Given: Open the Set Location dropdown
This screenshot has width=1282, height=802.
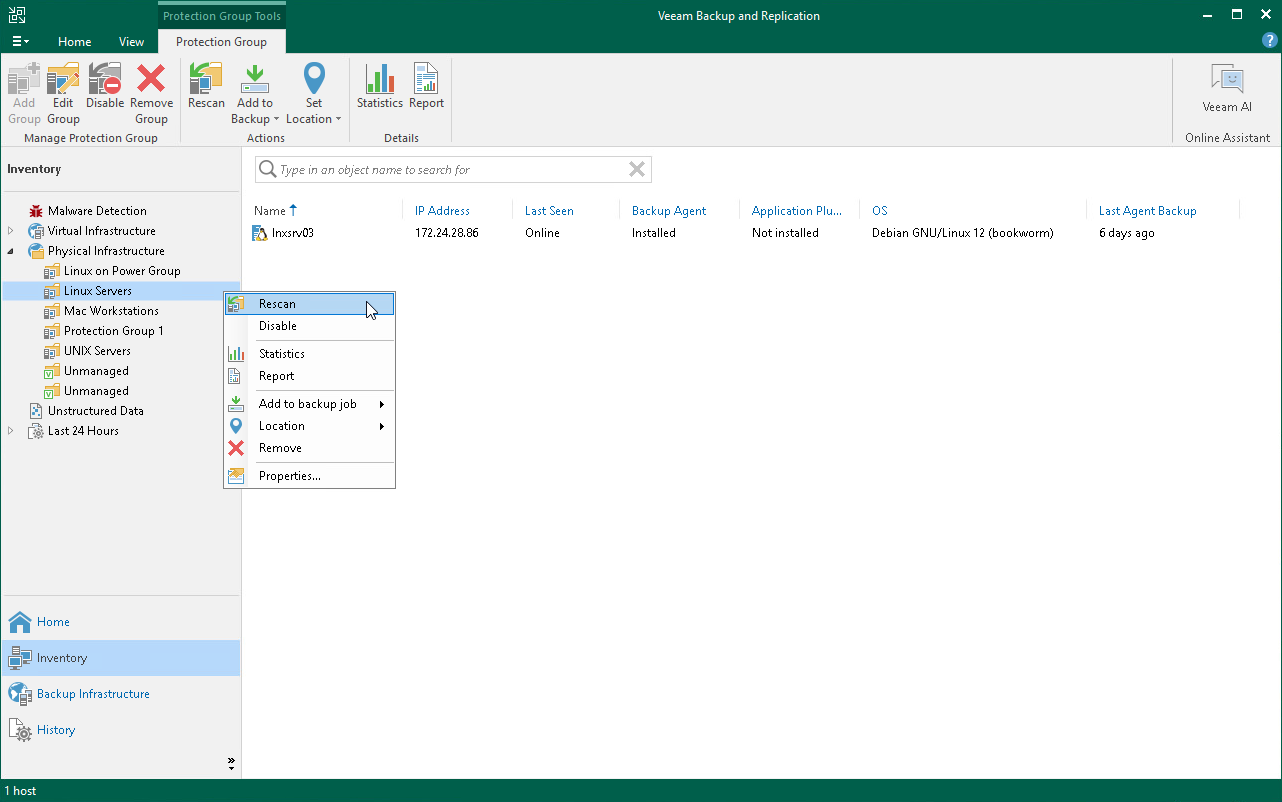Looking at the screenshot, I should [314, 110].
